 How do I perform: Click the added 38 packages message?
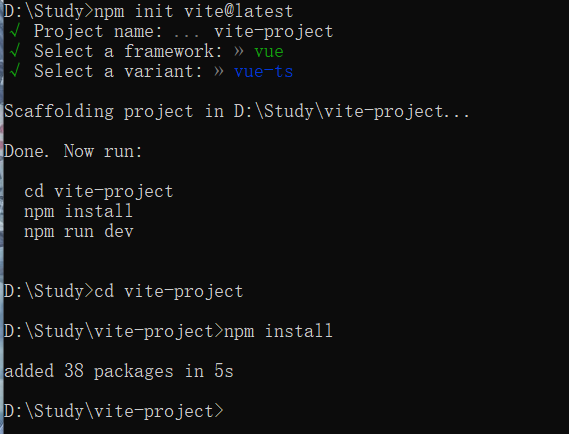119,371
